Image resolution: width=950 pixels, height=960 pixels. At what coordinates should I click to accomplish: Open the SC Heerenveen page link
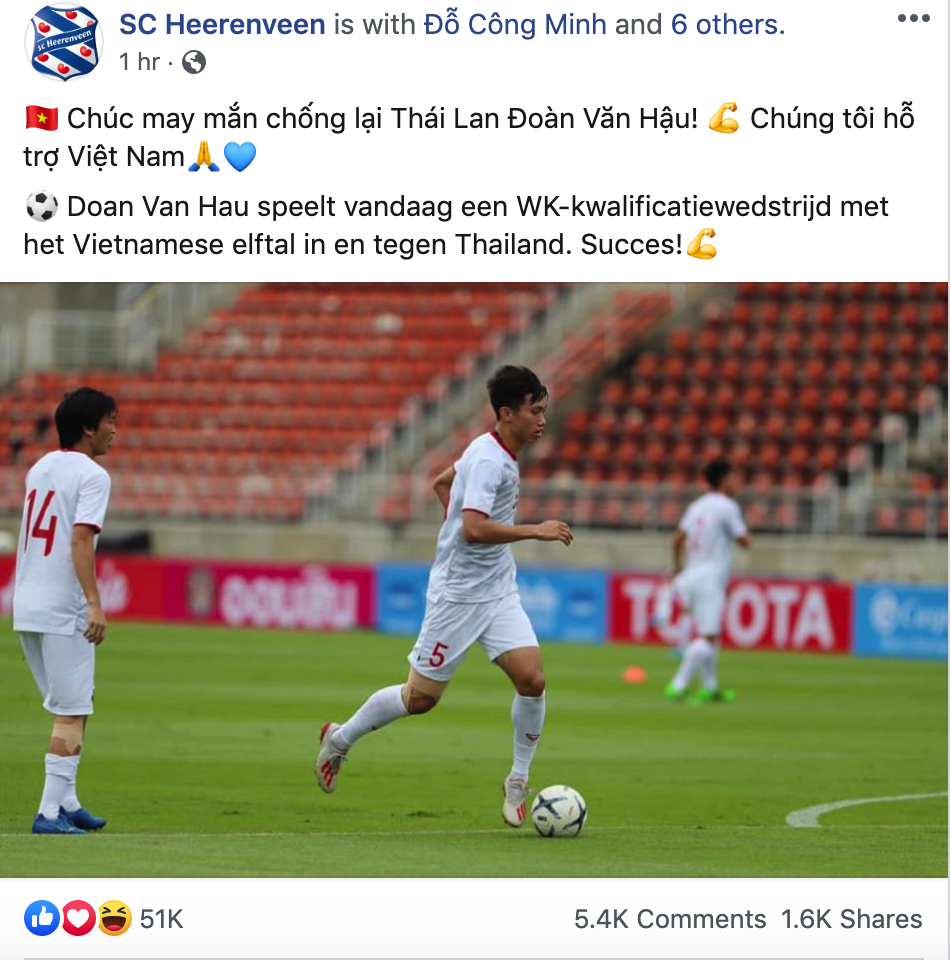tap(222, 25)
